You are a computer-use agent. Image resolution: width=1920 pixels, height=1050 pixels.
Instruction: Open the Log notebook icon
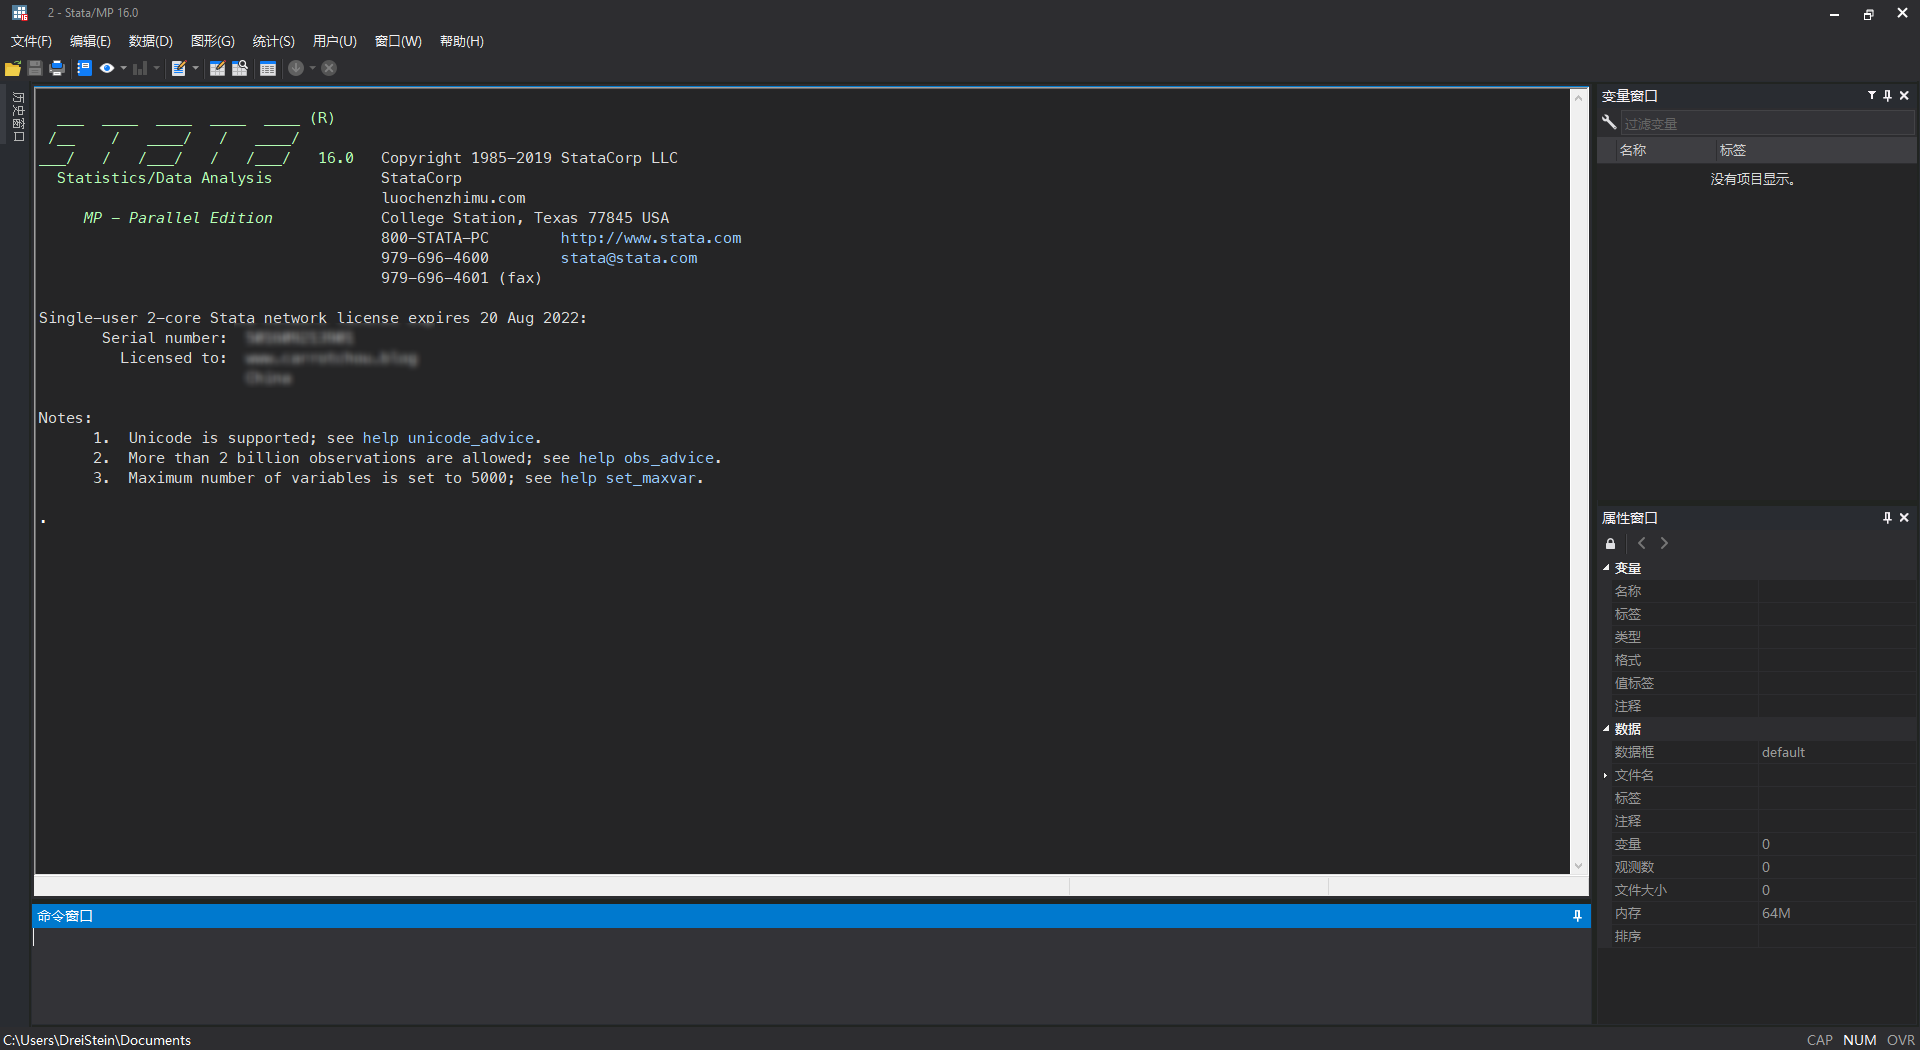click(84, 68)
